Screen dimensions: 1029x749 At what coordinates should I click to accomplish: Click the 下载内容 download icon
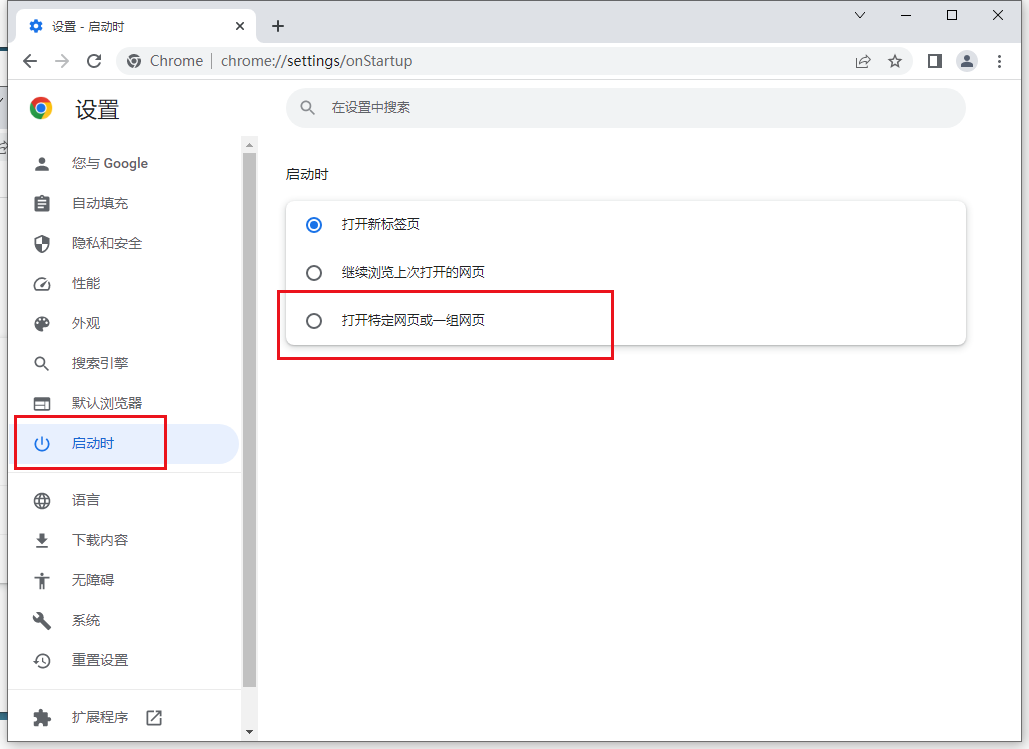[x=42, y=541]
